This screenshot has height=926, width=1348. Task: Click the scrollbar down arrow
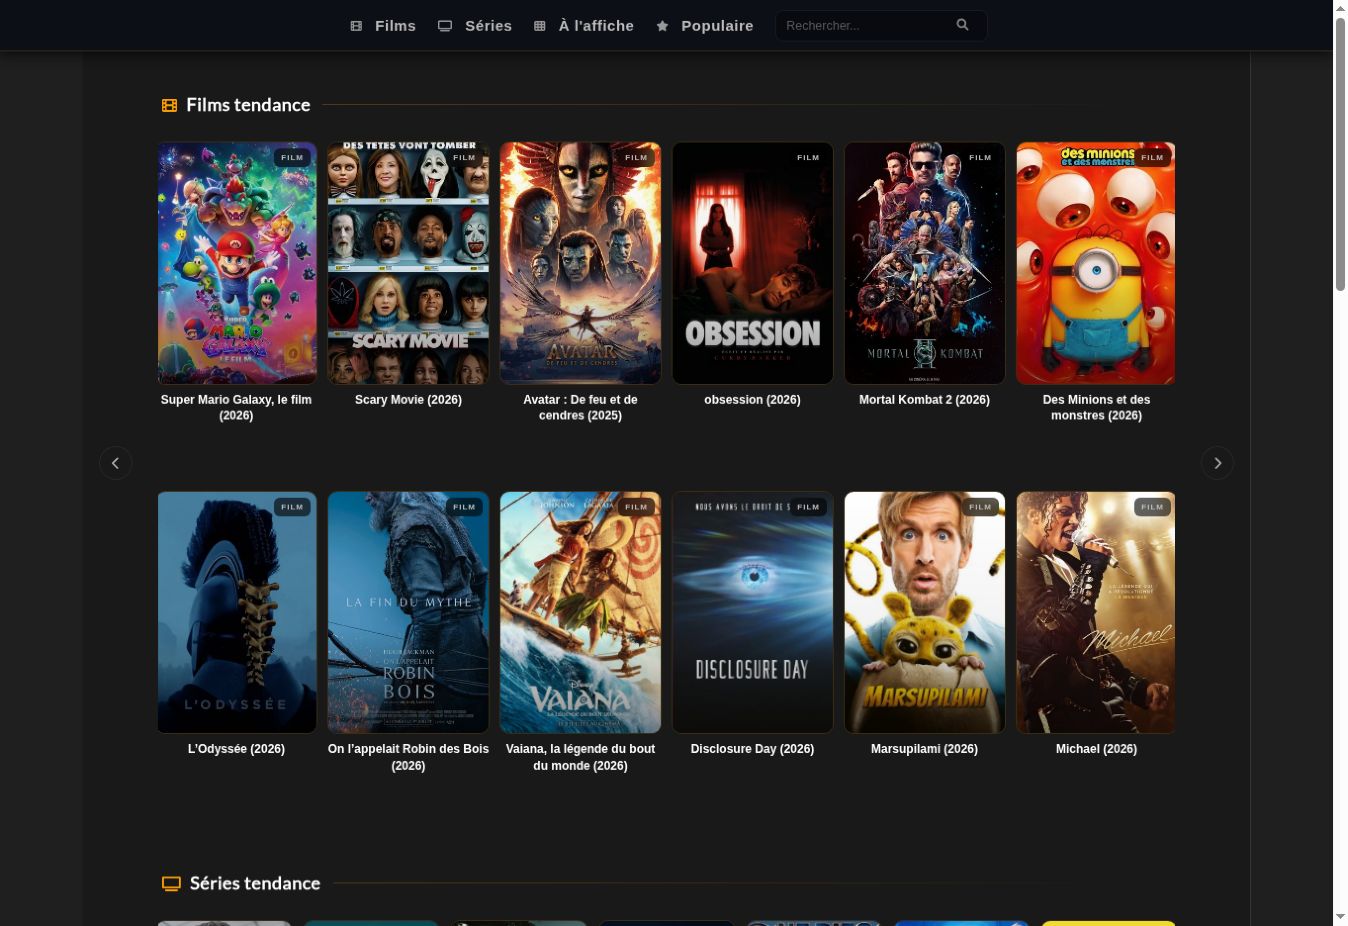(x=1341, y=917)
